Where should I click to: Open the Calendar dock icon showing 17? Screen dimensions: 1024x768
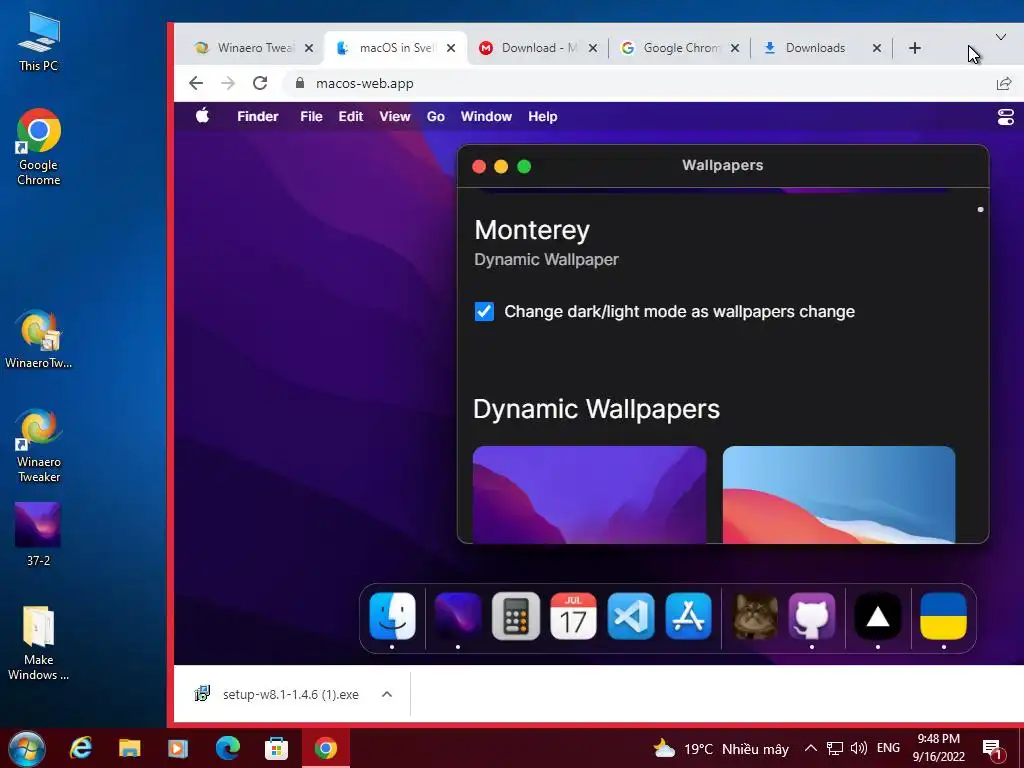click(573, 616)
